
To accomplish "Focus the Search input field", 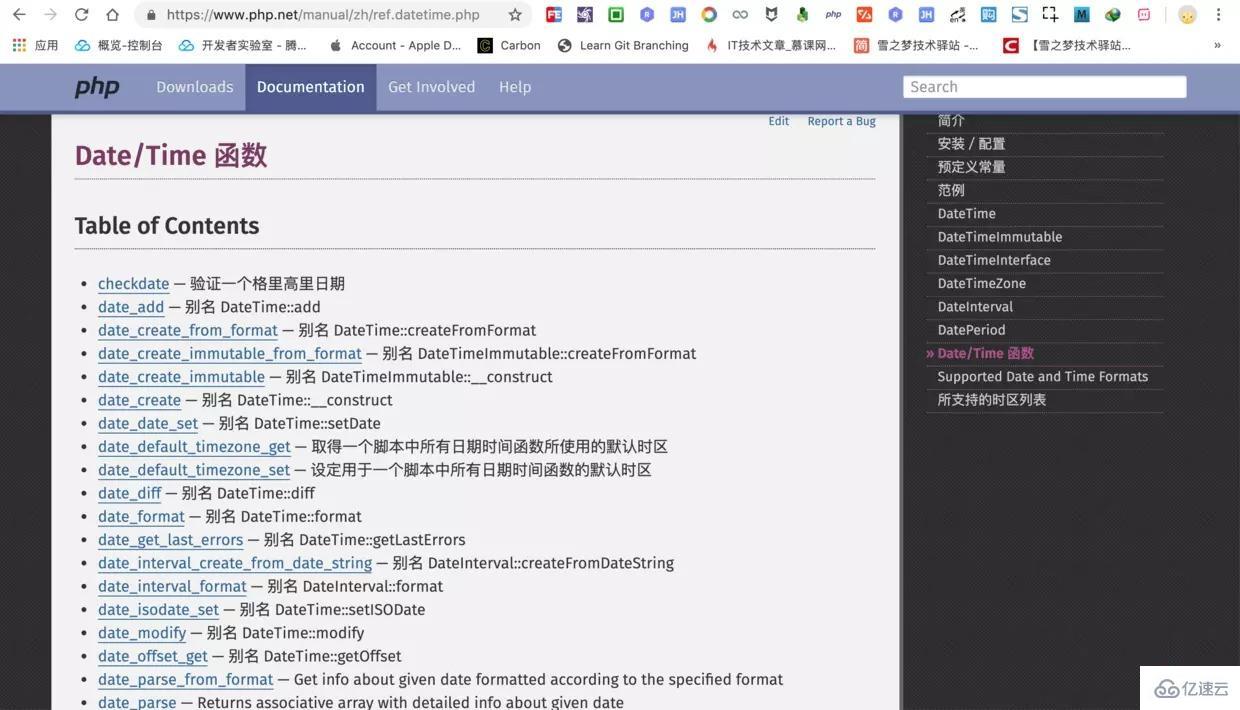I will pyautogui.click(x=1044, y=87).
